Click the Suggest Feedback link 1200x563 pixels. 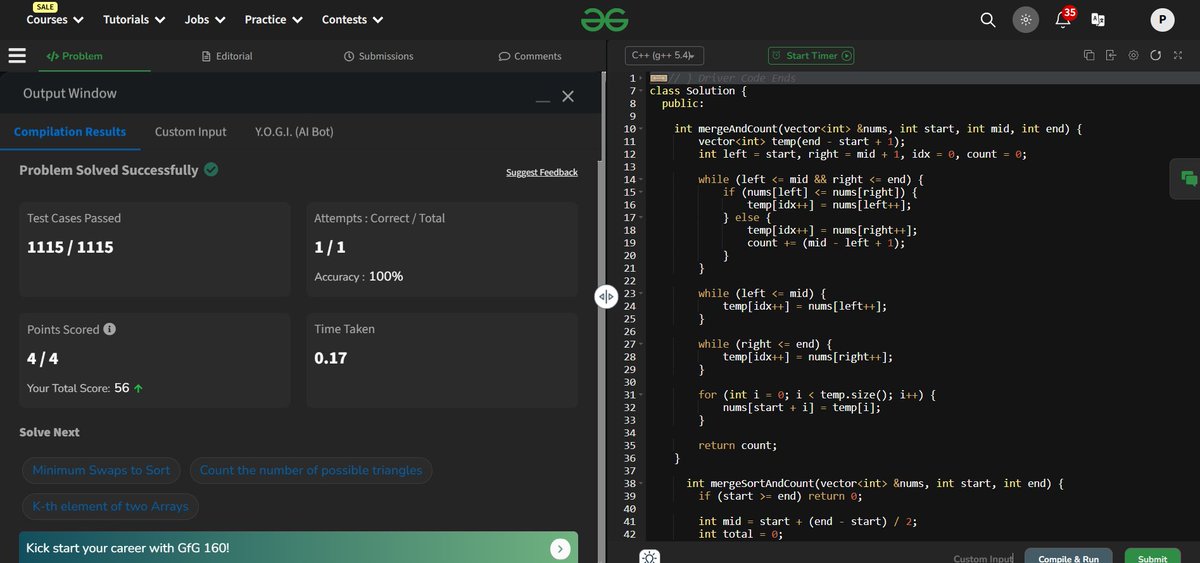[x=542, y=173]
